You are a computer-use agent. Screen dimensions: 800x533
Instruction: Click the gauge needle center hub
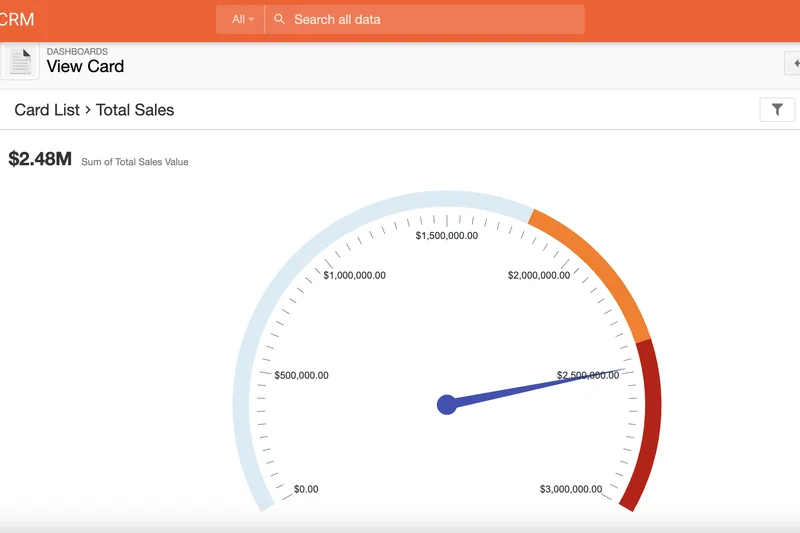point(447,404)
